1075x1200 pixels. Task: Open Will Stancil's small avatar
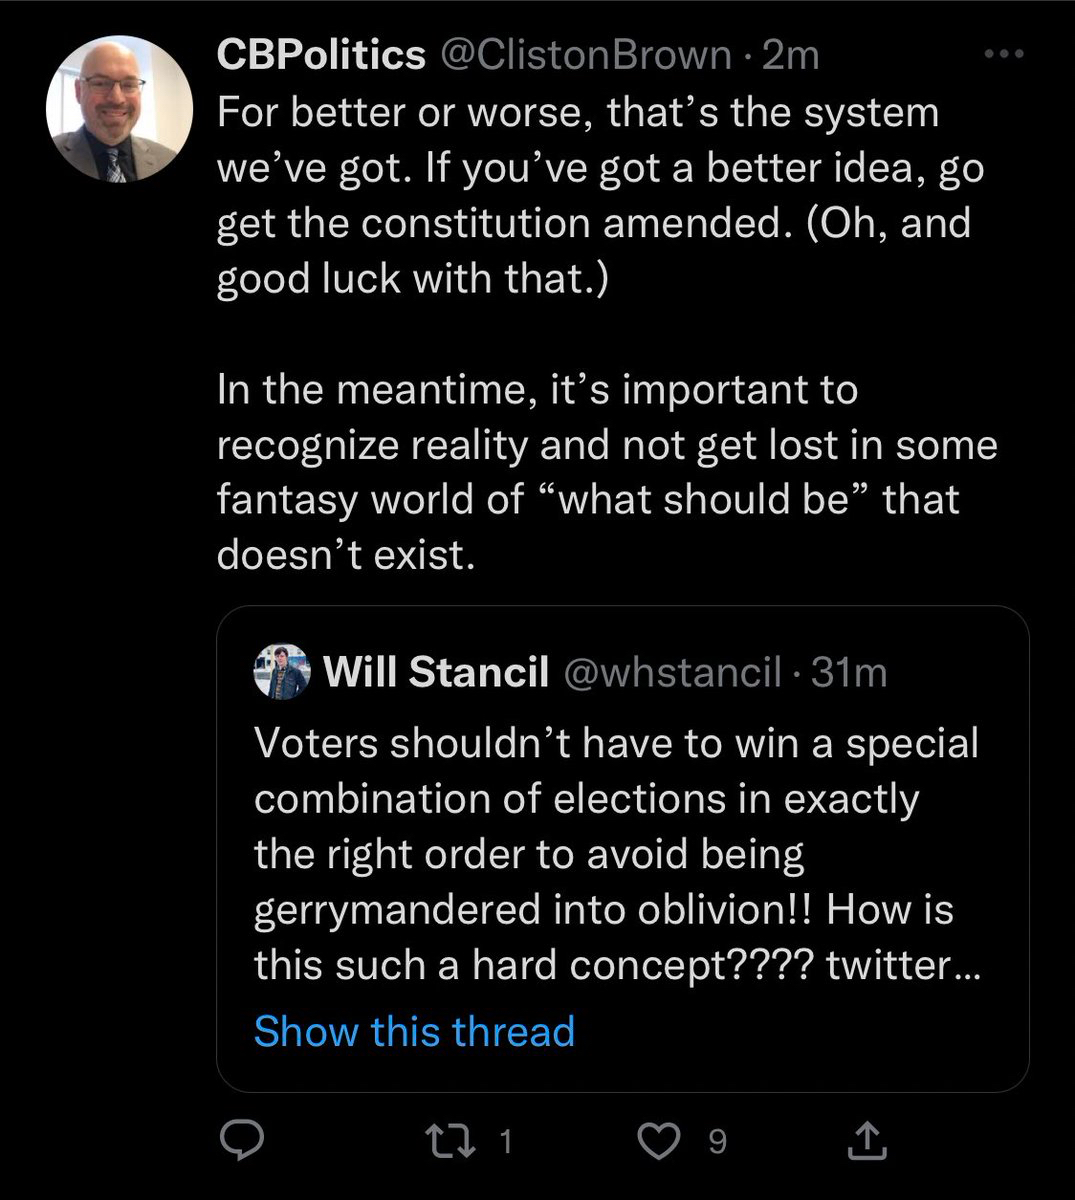coord(283,672)
